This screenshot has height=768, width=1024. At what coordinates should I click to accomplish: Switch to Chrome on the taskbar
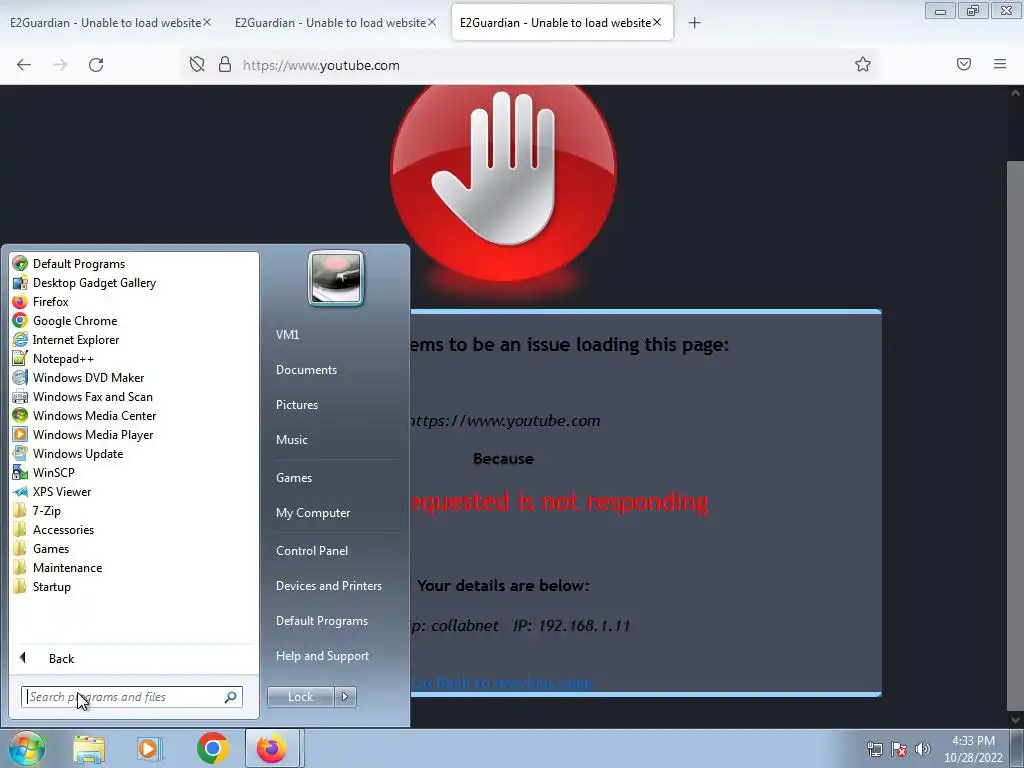(212, 748)
